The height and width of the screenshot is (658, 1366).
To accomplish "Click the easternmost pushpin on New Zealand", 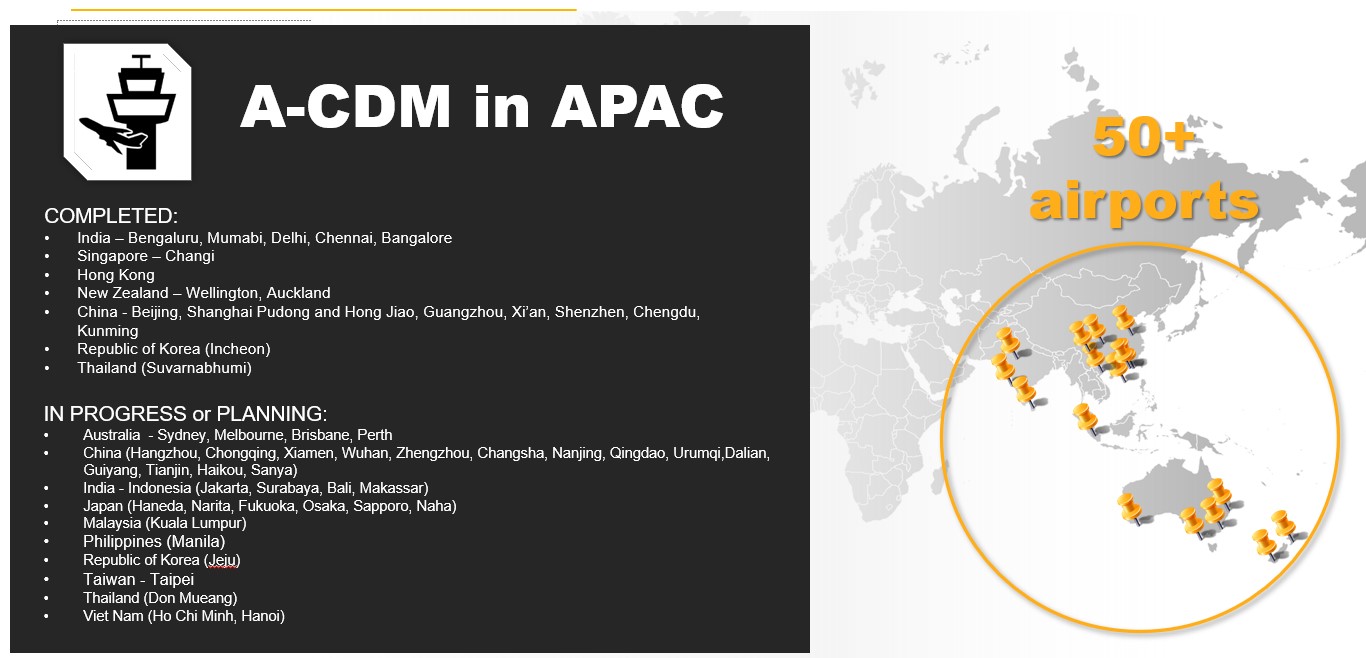I will click(x=1283, y=523).
